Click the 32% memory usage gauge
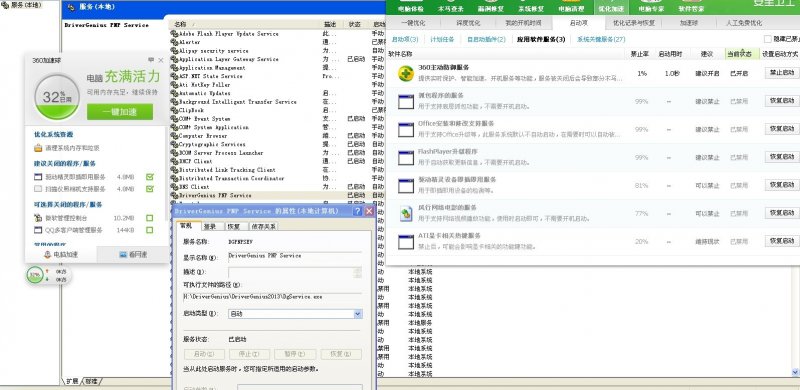Viewport: 800px width, 390px height. pos(57,97)
